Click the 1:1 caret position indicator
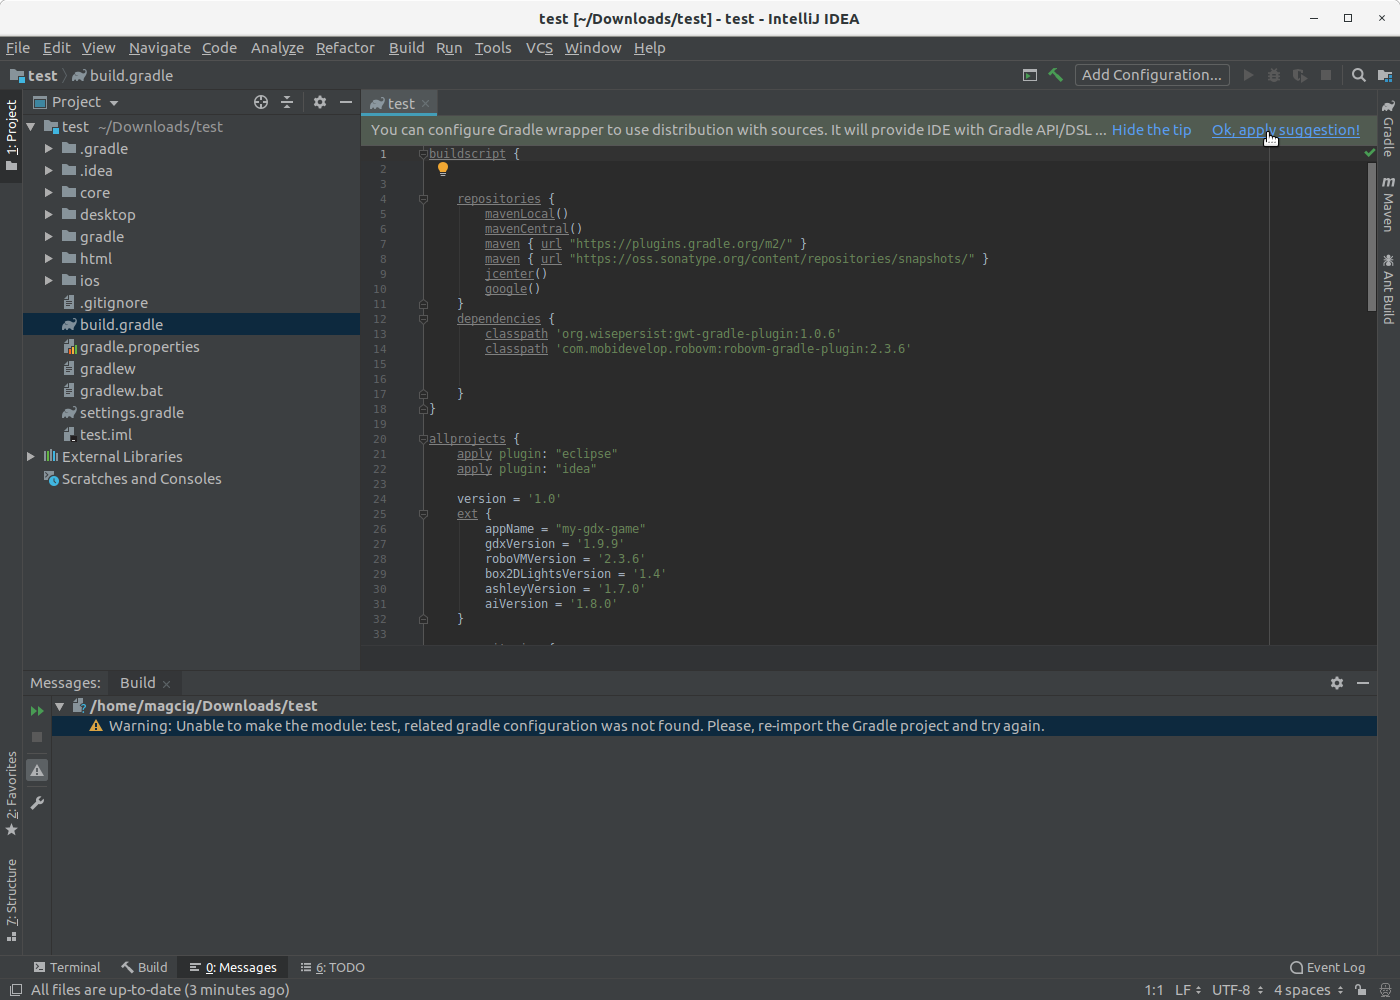 1153,990
